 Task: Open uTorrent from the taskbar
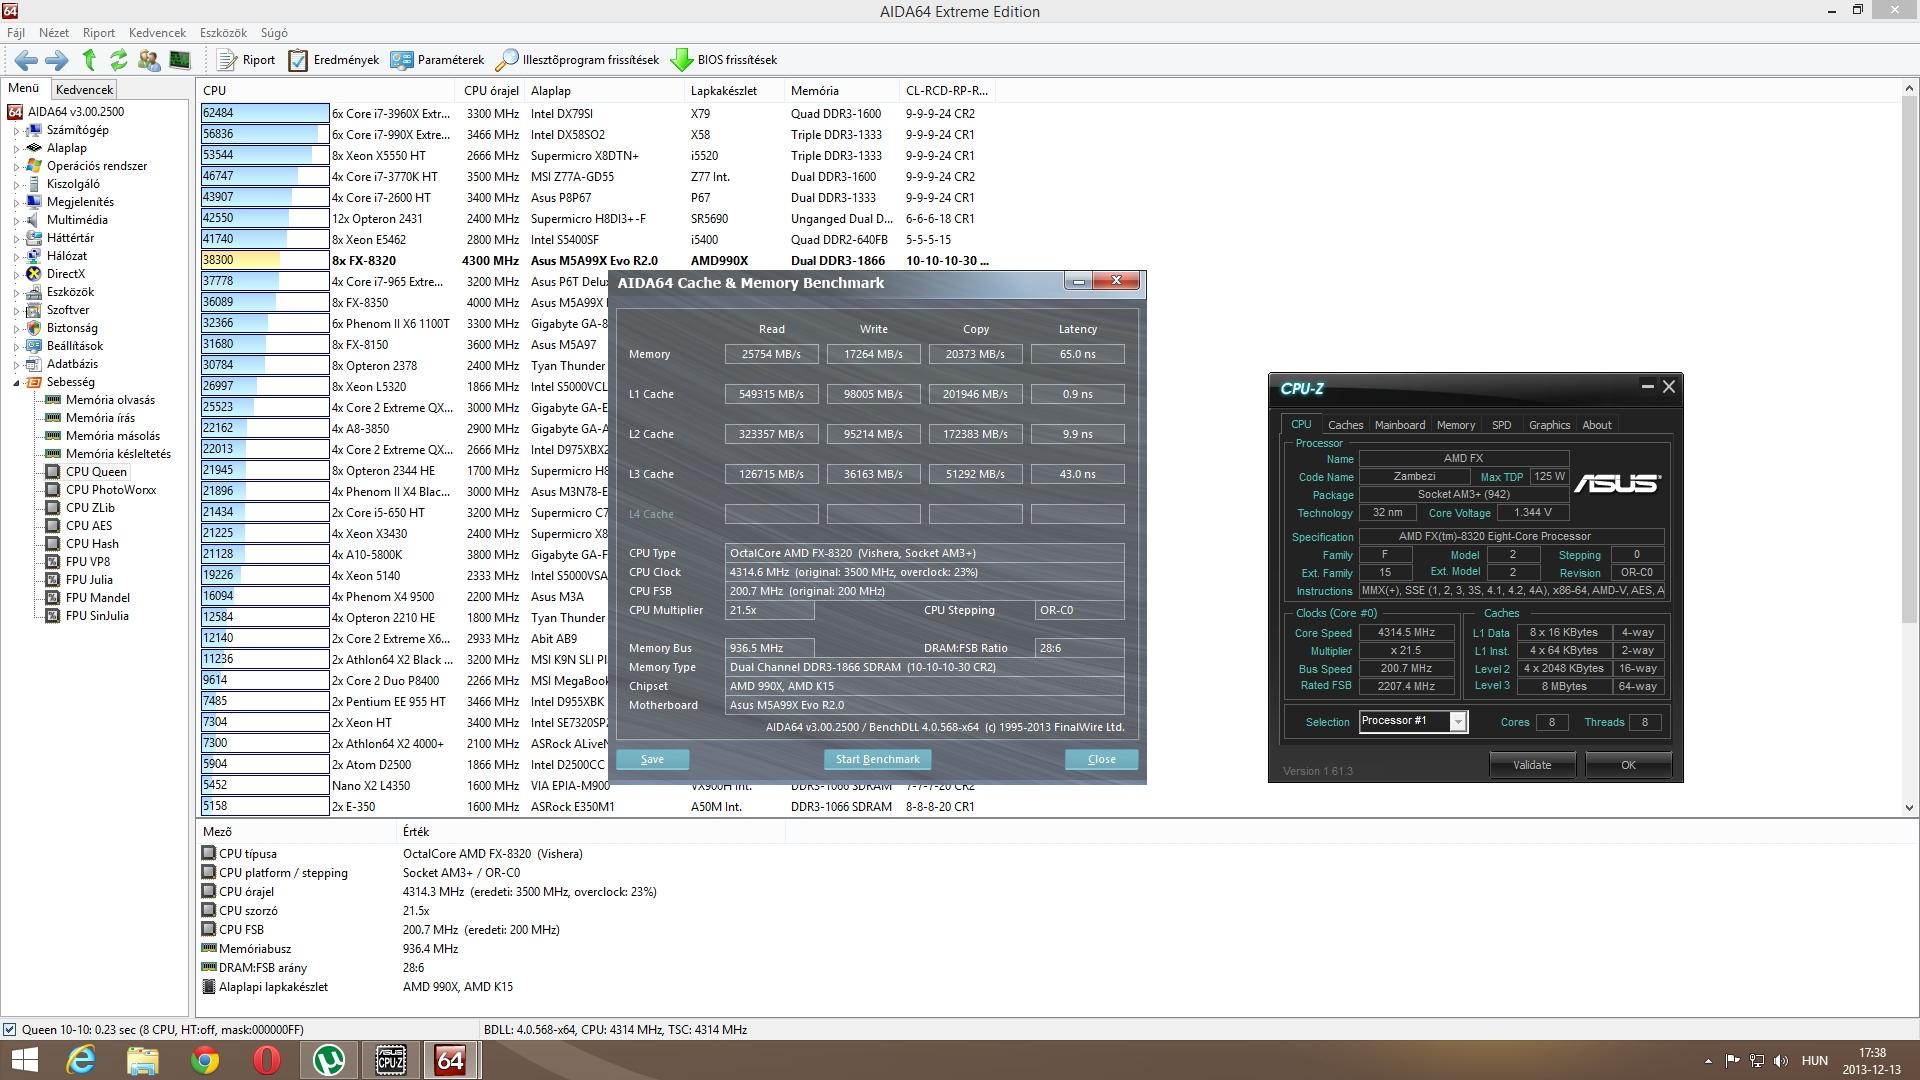[329, 1060]
